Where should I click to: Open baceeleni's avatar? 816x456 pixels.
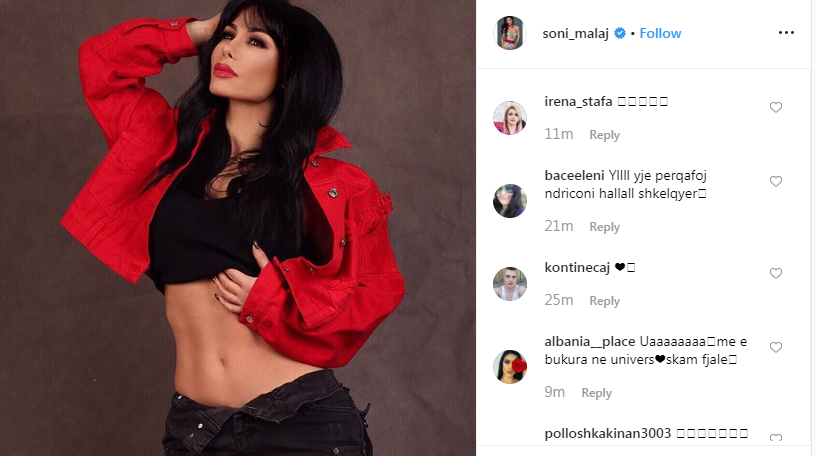click(x=509, y=200)
